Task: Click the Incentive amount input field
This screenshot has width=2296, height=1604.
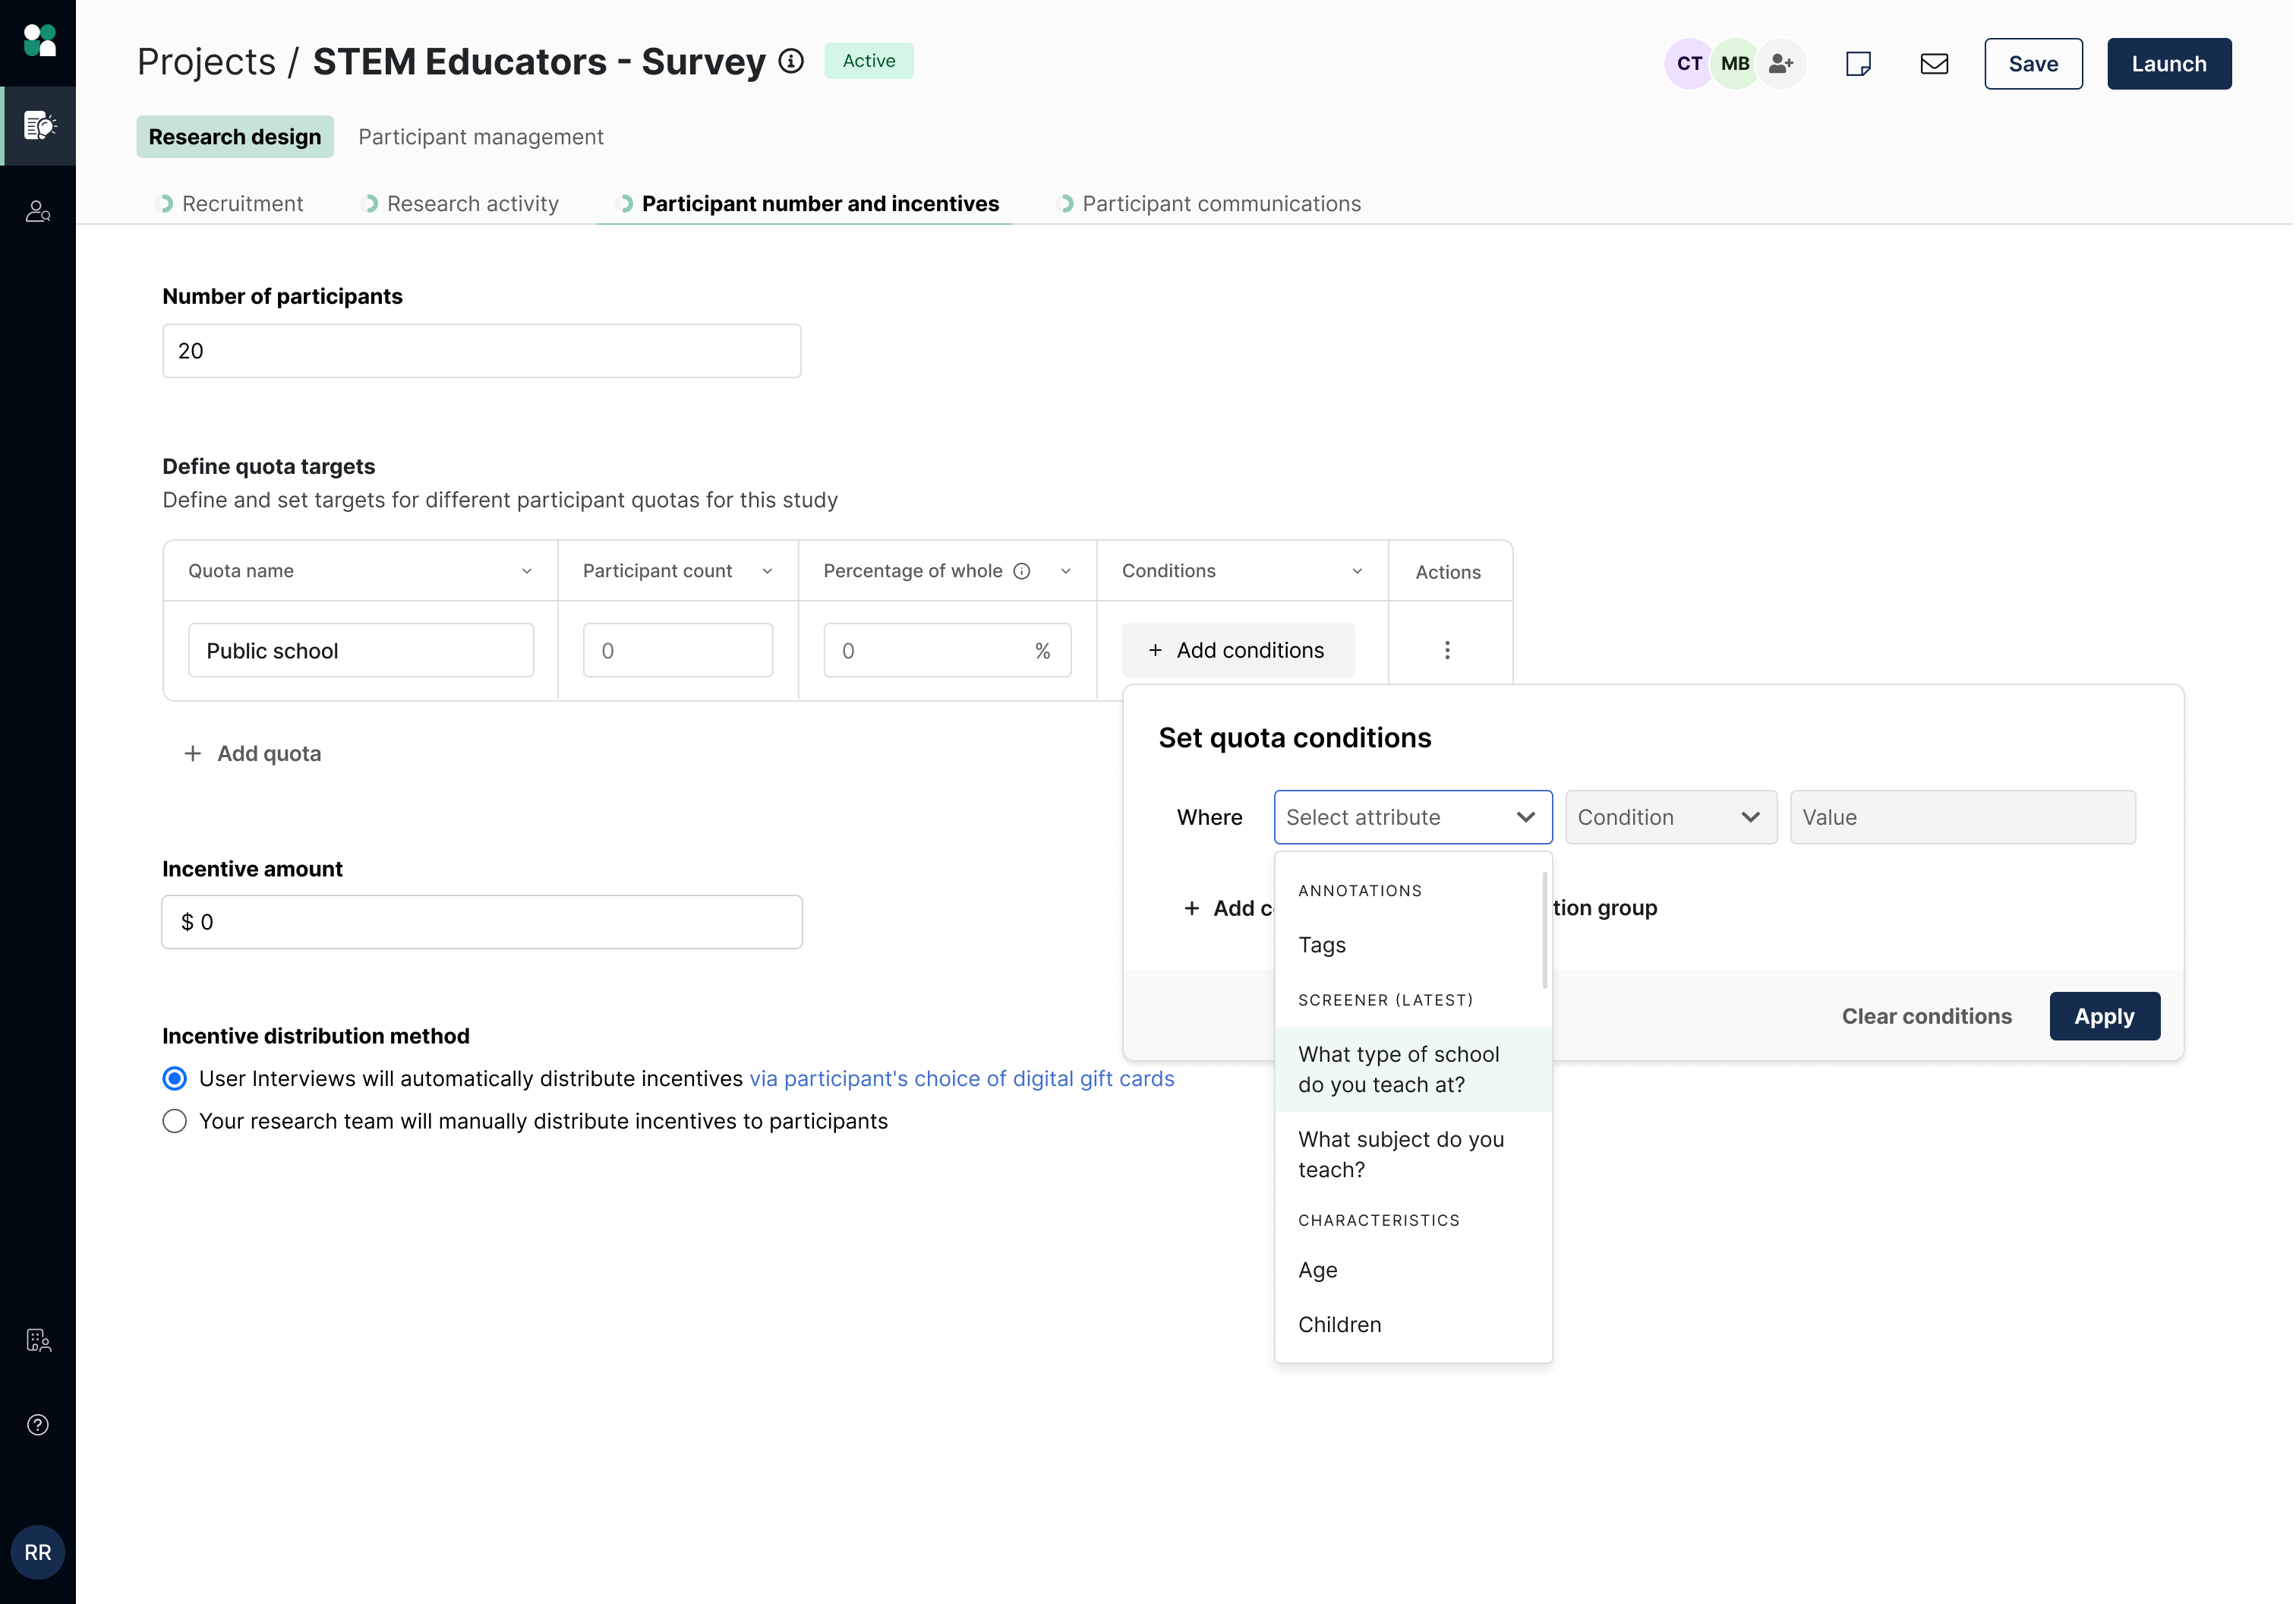Action: click(482, 922)
